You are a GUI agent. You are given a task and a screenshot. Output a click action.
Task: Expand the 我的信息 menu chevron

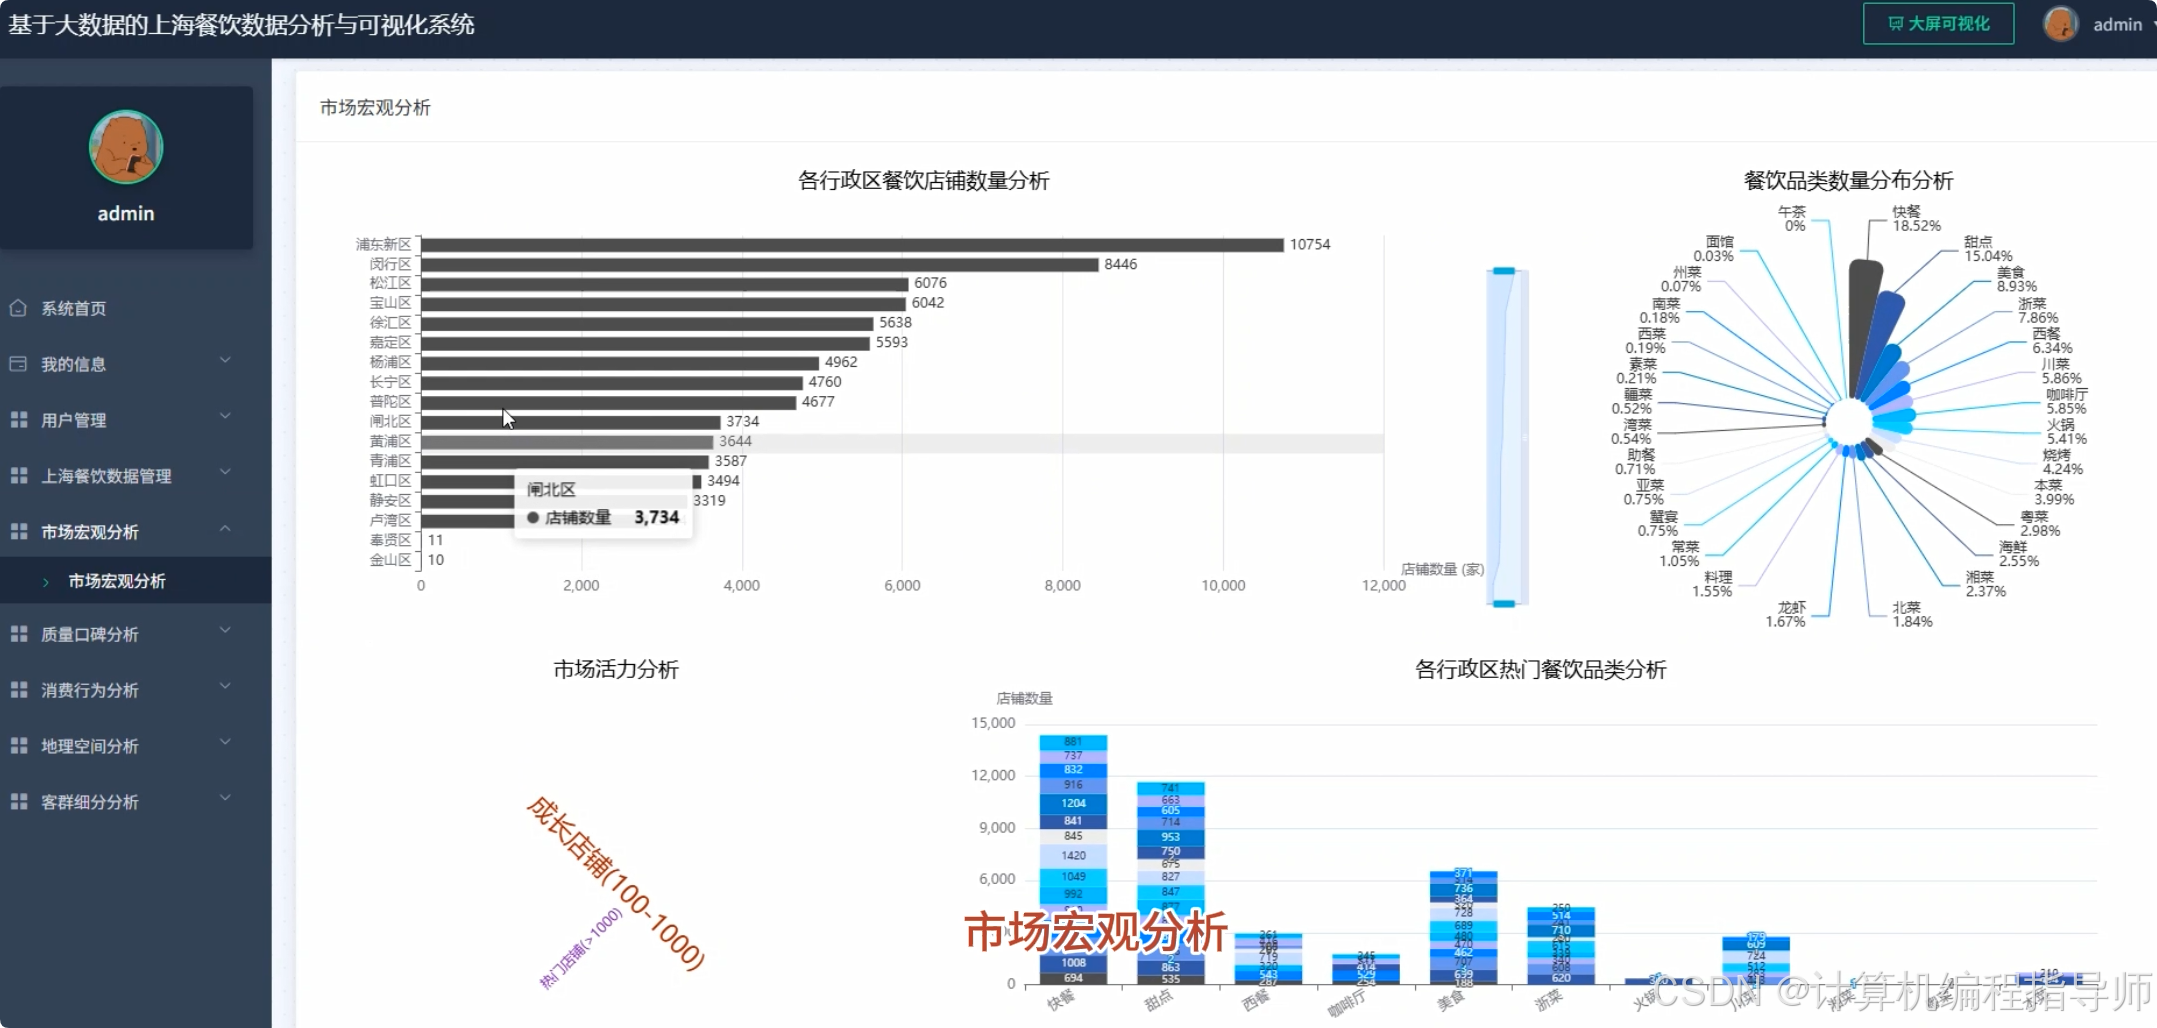click(225, 360)
